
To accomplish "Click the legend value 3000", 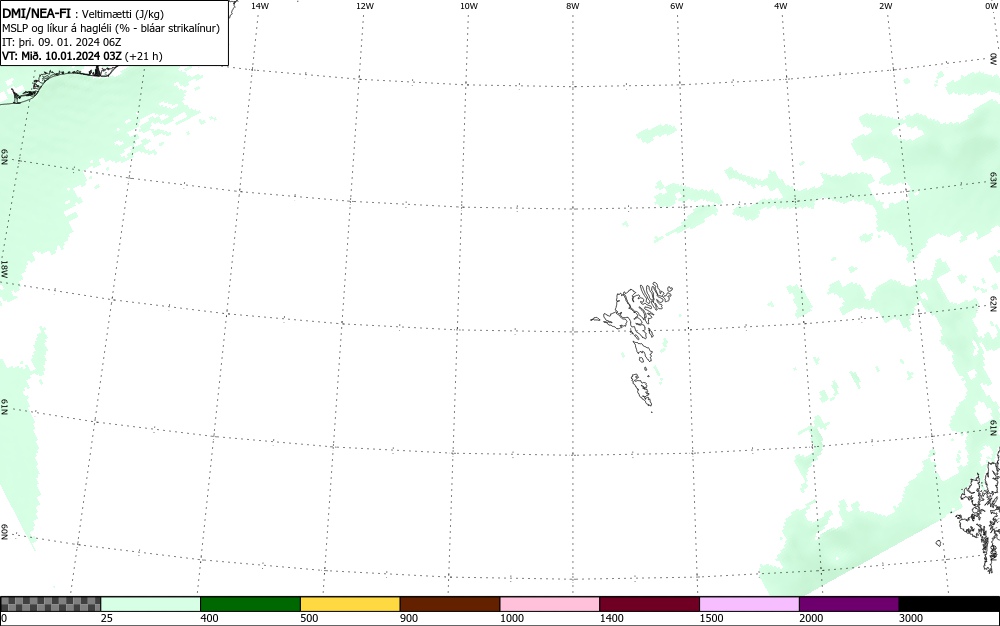I will (x=911, y=618).
